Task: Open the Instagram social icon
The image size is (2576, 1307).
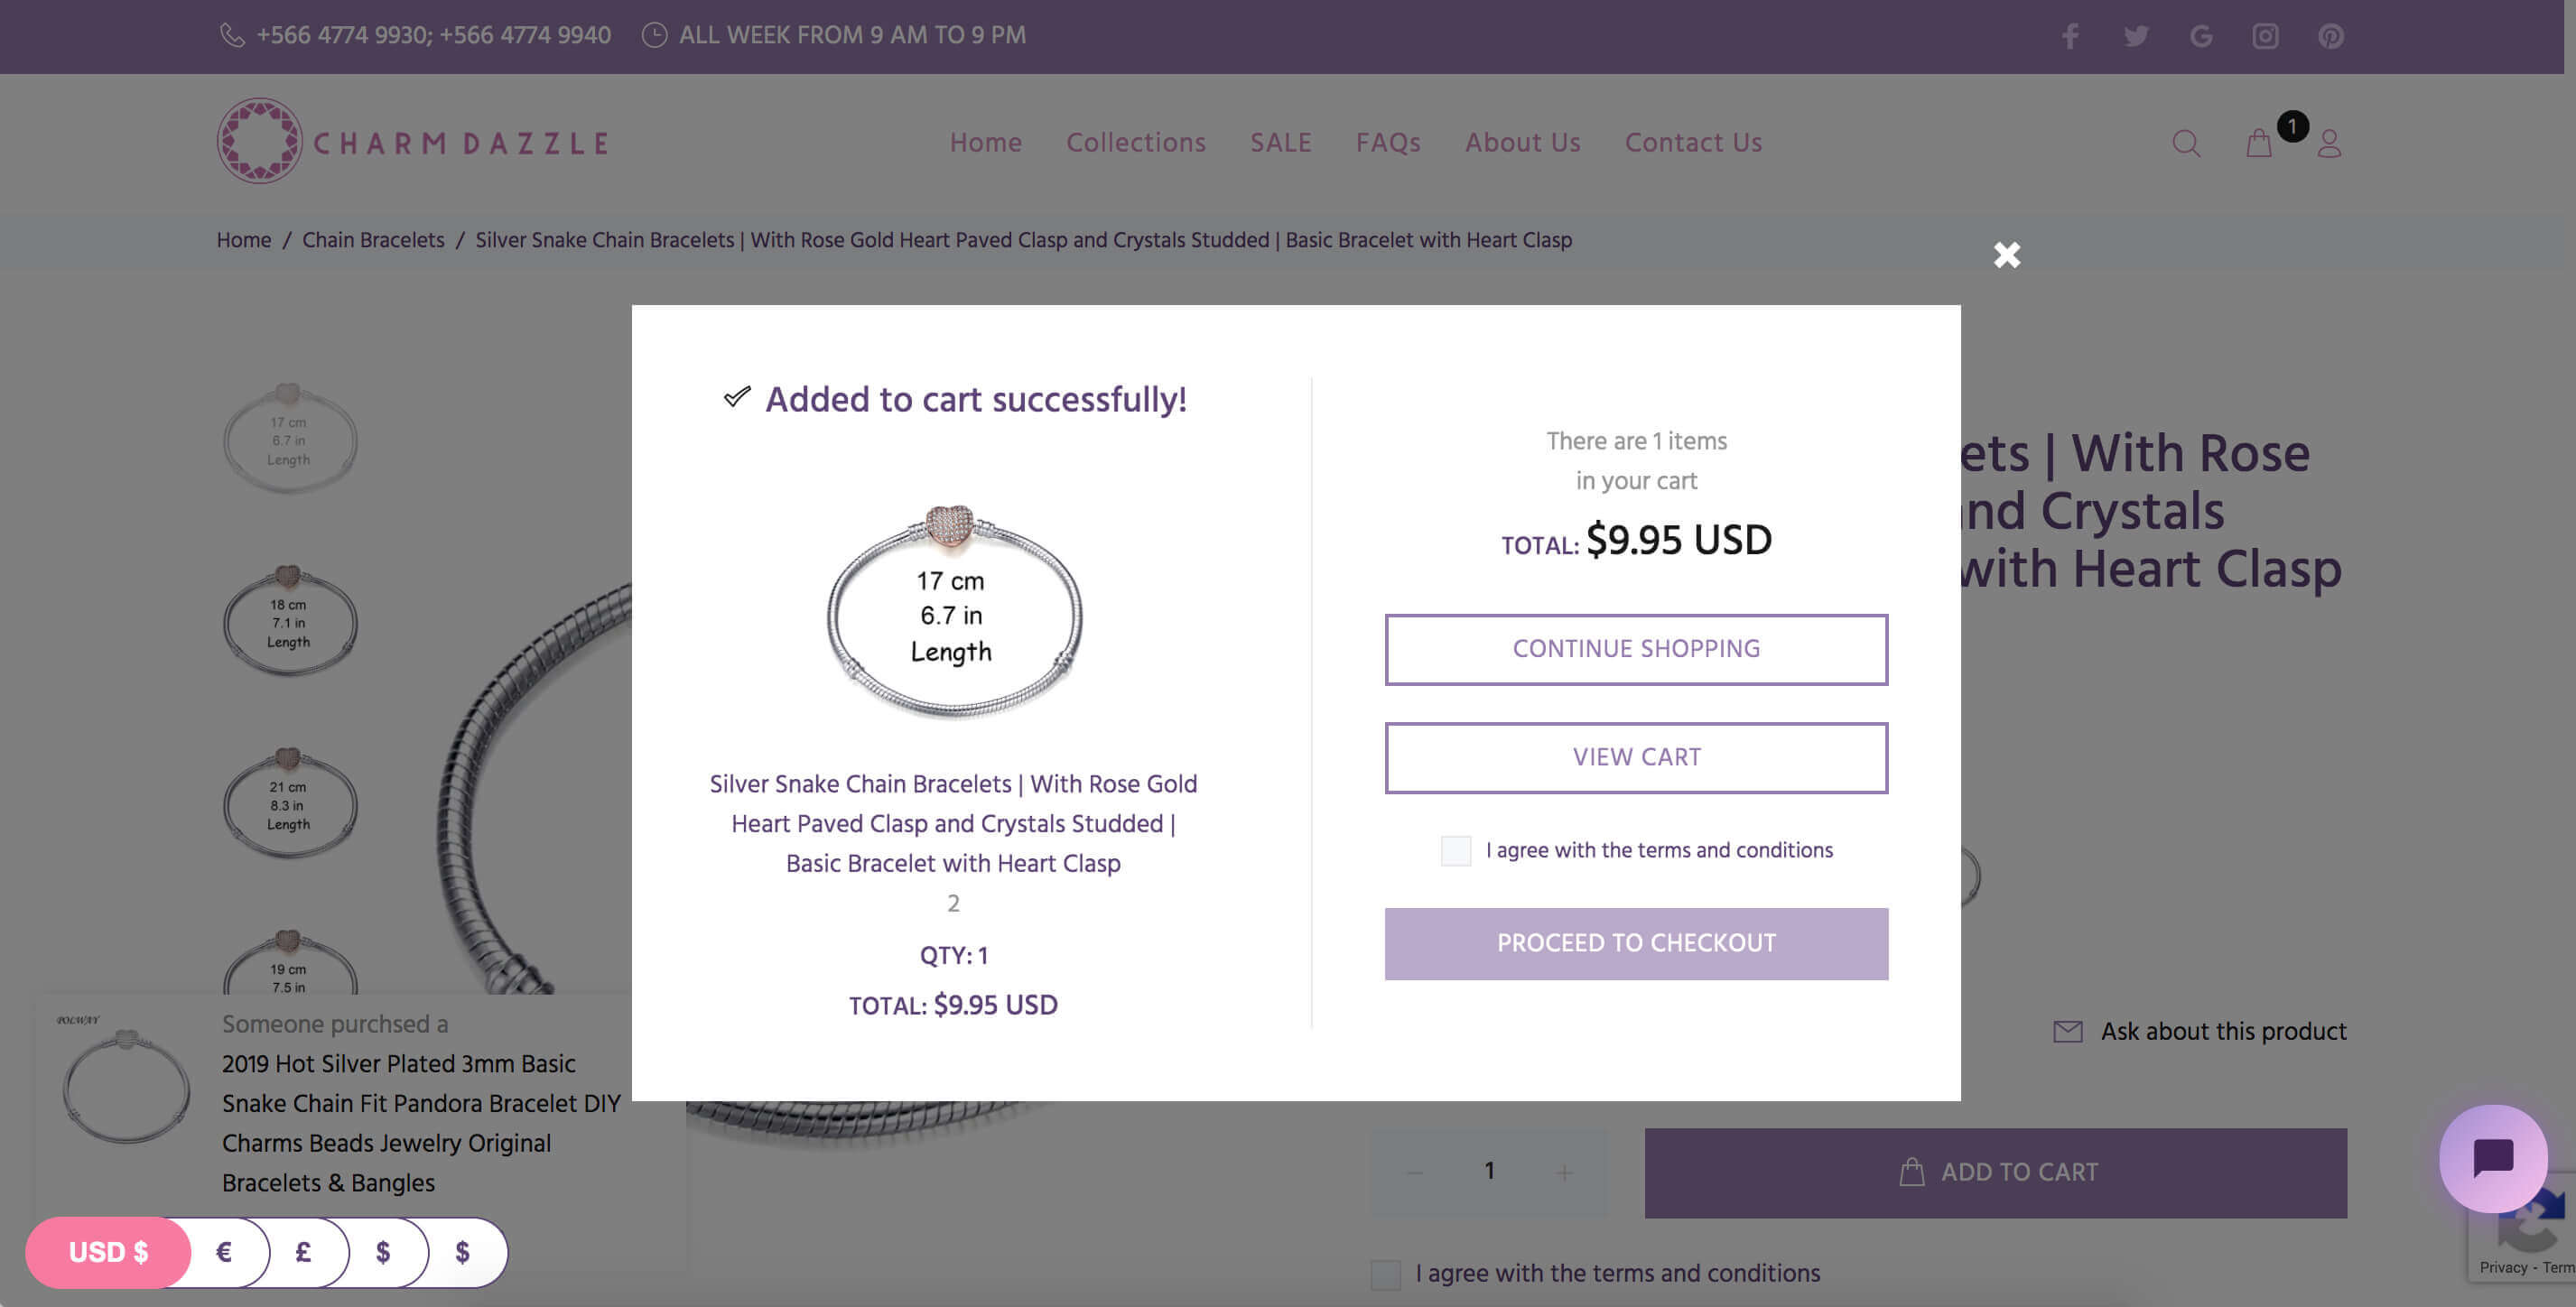Action: pyautogui.click(x=2265, y=36)
